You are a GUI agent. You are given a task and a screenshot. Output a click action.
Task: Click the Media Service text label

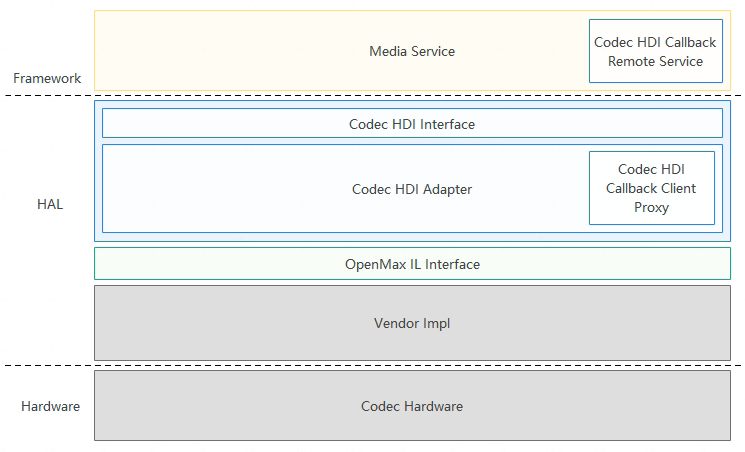412,51
